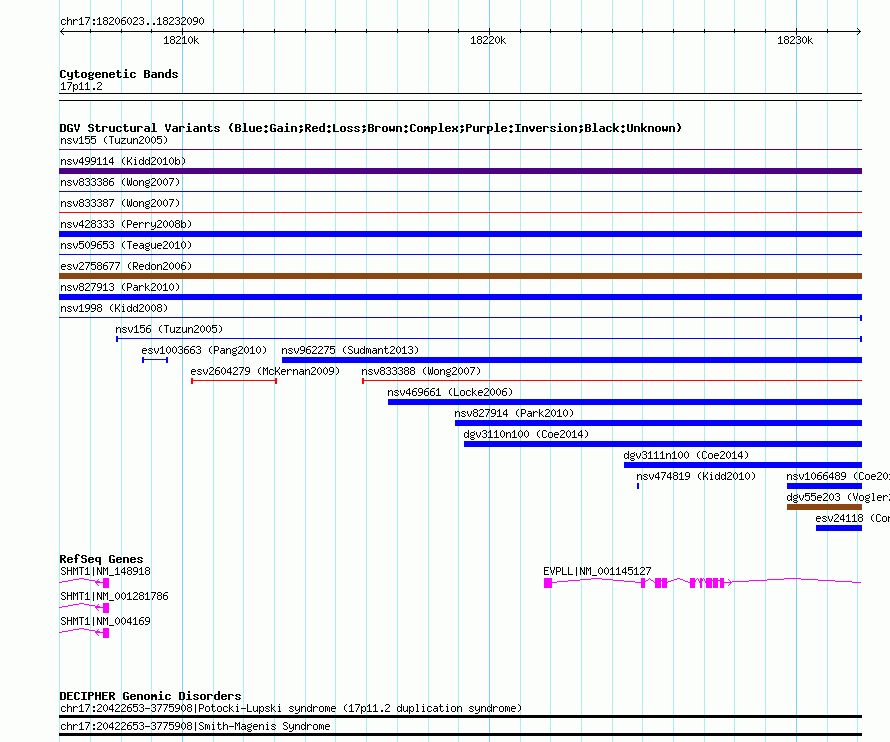Screen dimensions: 890x742
Task: Click the SHMT1 NM_001281786 magenta exon glyph
Action: (x=106, y=608)
